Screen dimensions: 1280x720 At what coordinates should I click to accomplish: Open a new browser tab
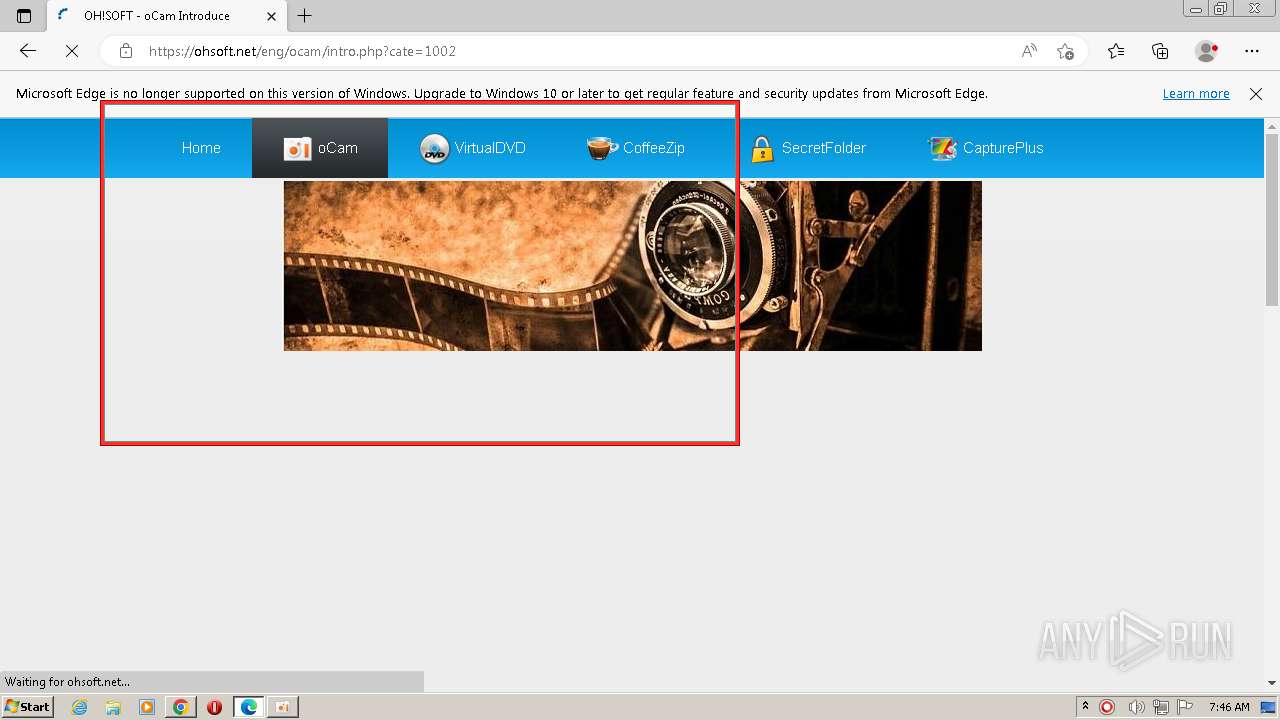point(305,16)
